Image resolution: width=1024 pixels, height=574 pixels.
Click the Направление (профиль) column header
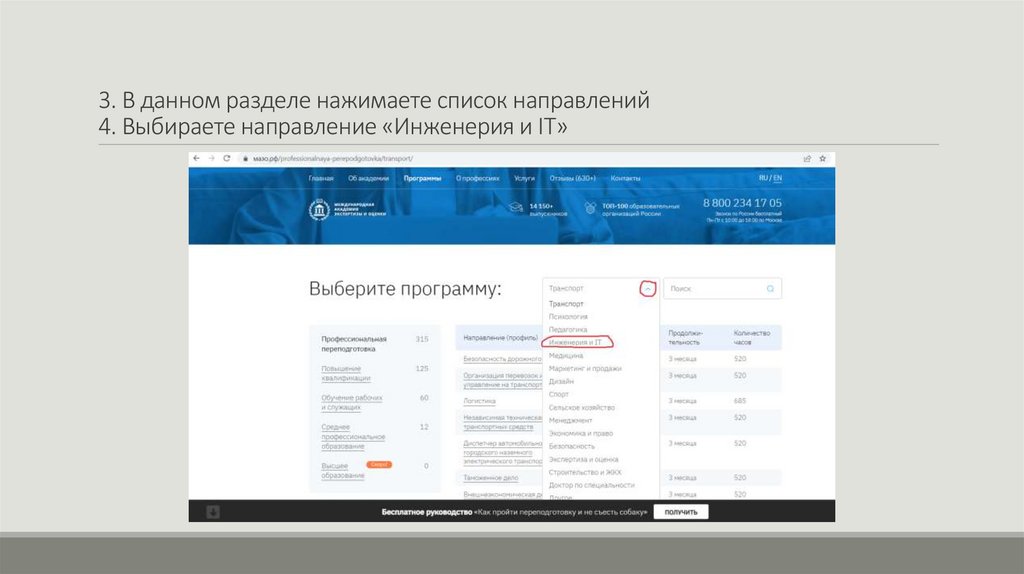coord(500,338)
